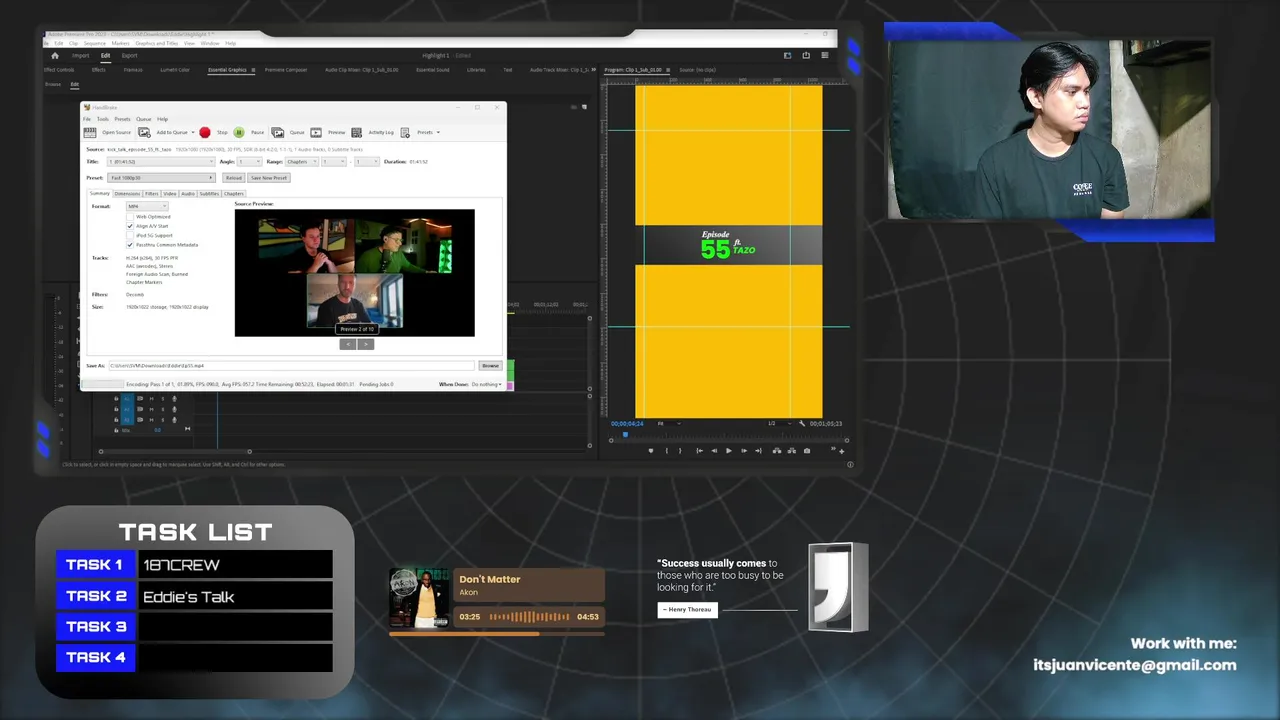The width and height of the screenshot is (1280, 720).
Task: Click Step Back one frame in Program monitor
Action: [x=714, y=451]
